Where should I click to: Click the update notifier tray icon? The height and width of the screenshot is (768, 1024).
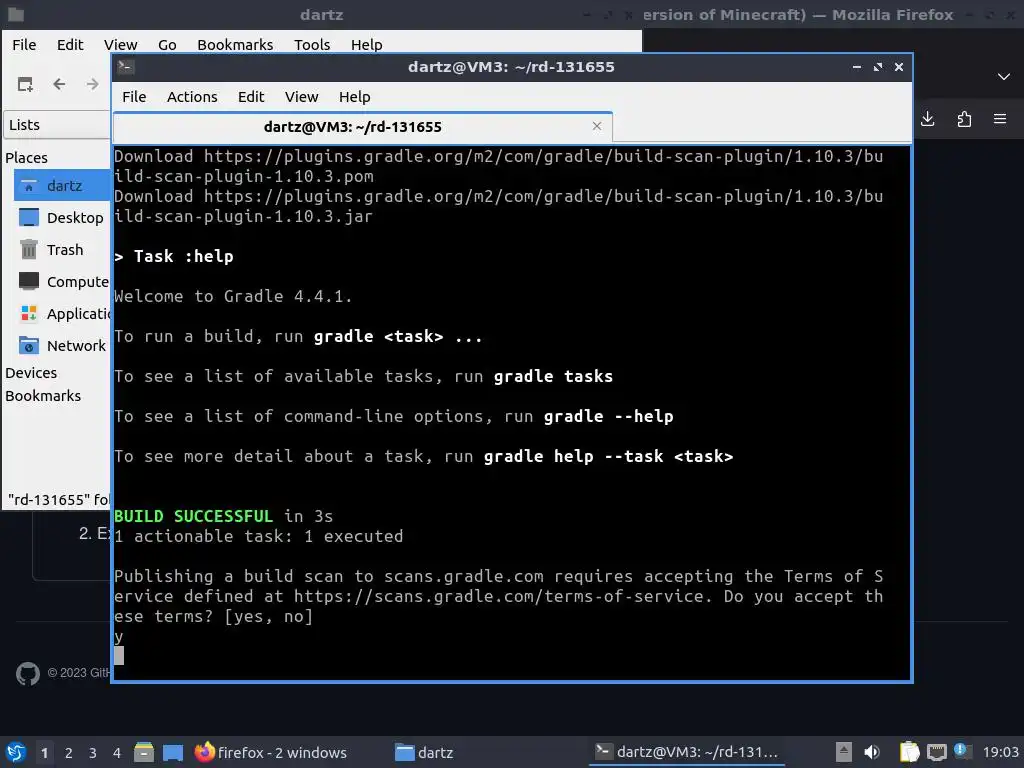pos(962,751)
